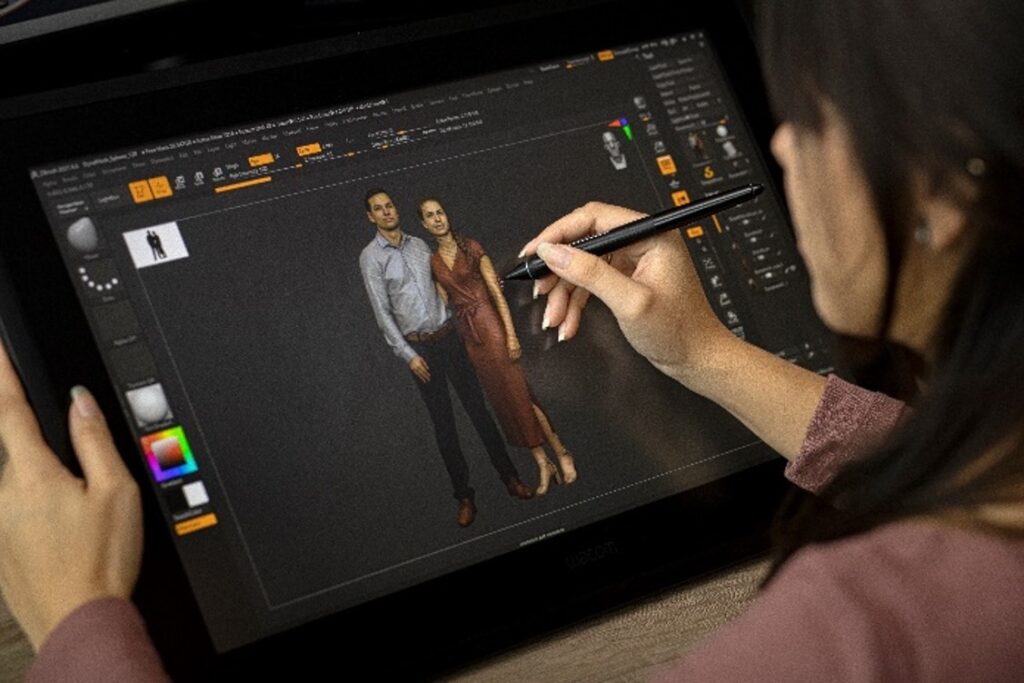Click the BPR render icon
The width and height of the screenshot is (1024, 683).
640,103
